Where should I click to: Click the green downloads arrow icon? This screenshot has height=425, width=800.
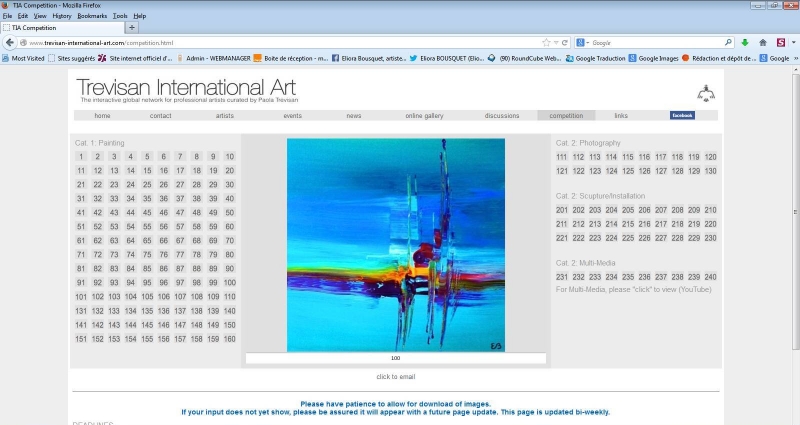[744, 43]
